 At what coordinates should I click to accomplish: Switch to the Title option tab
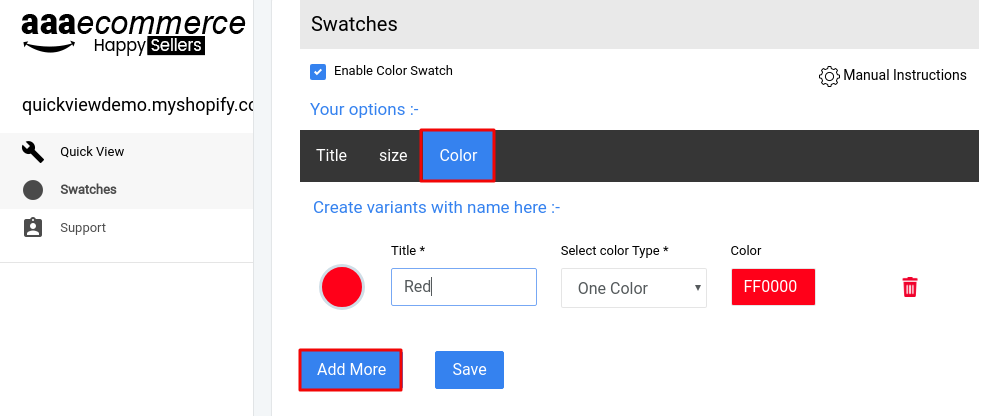click(331, 155)
